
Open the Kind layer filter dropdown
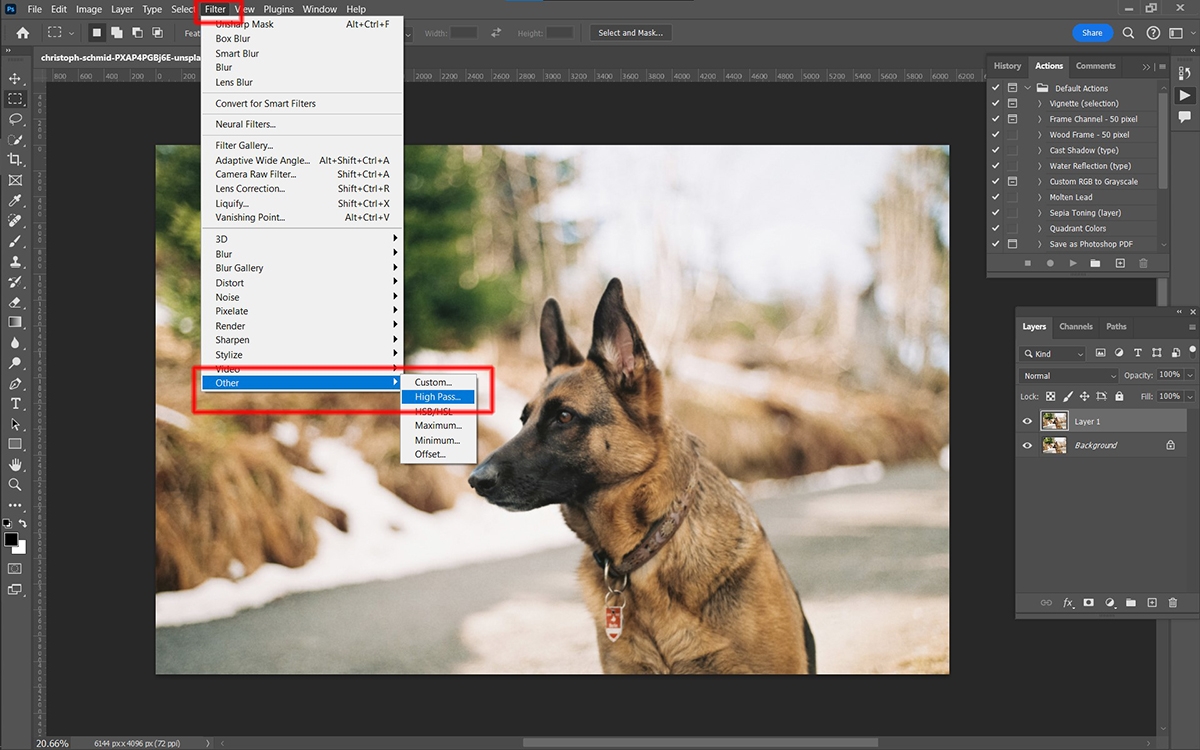click(1053, 354)
